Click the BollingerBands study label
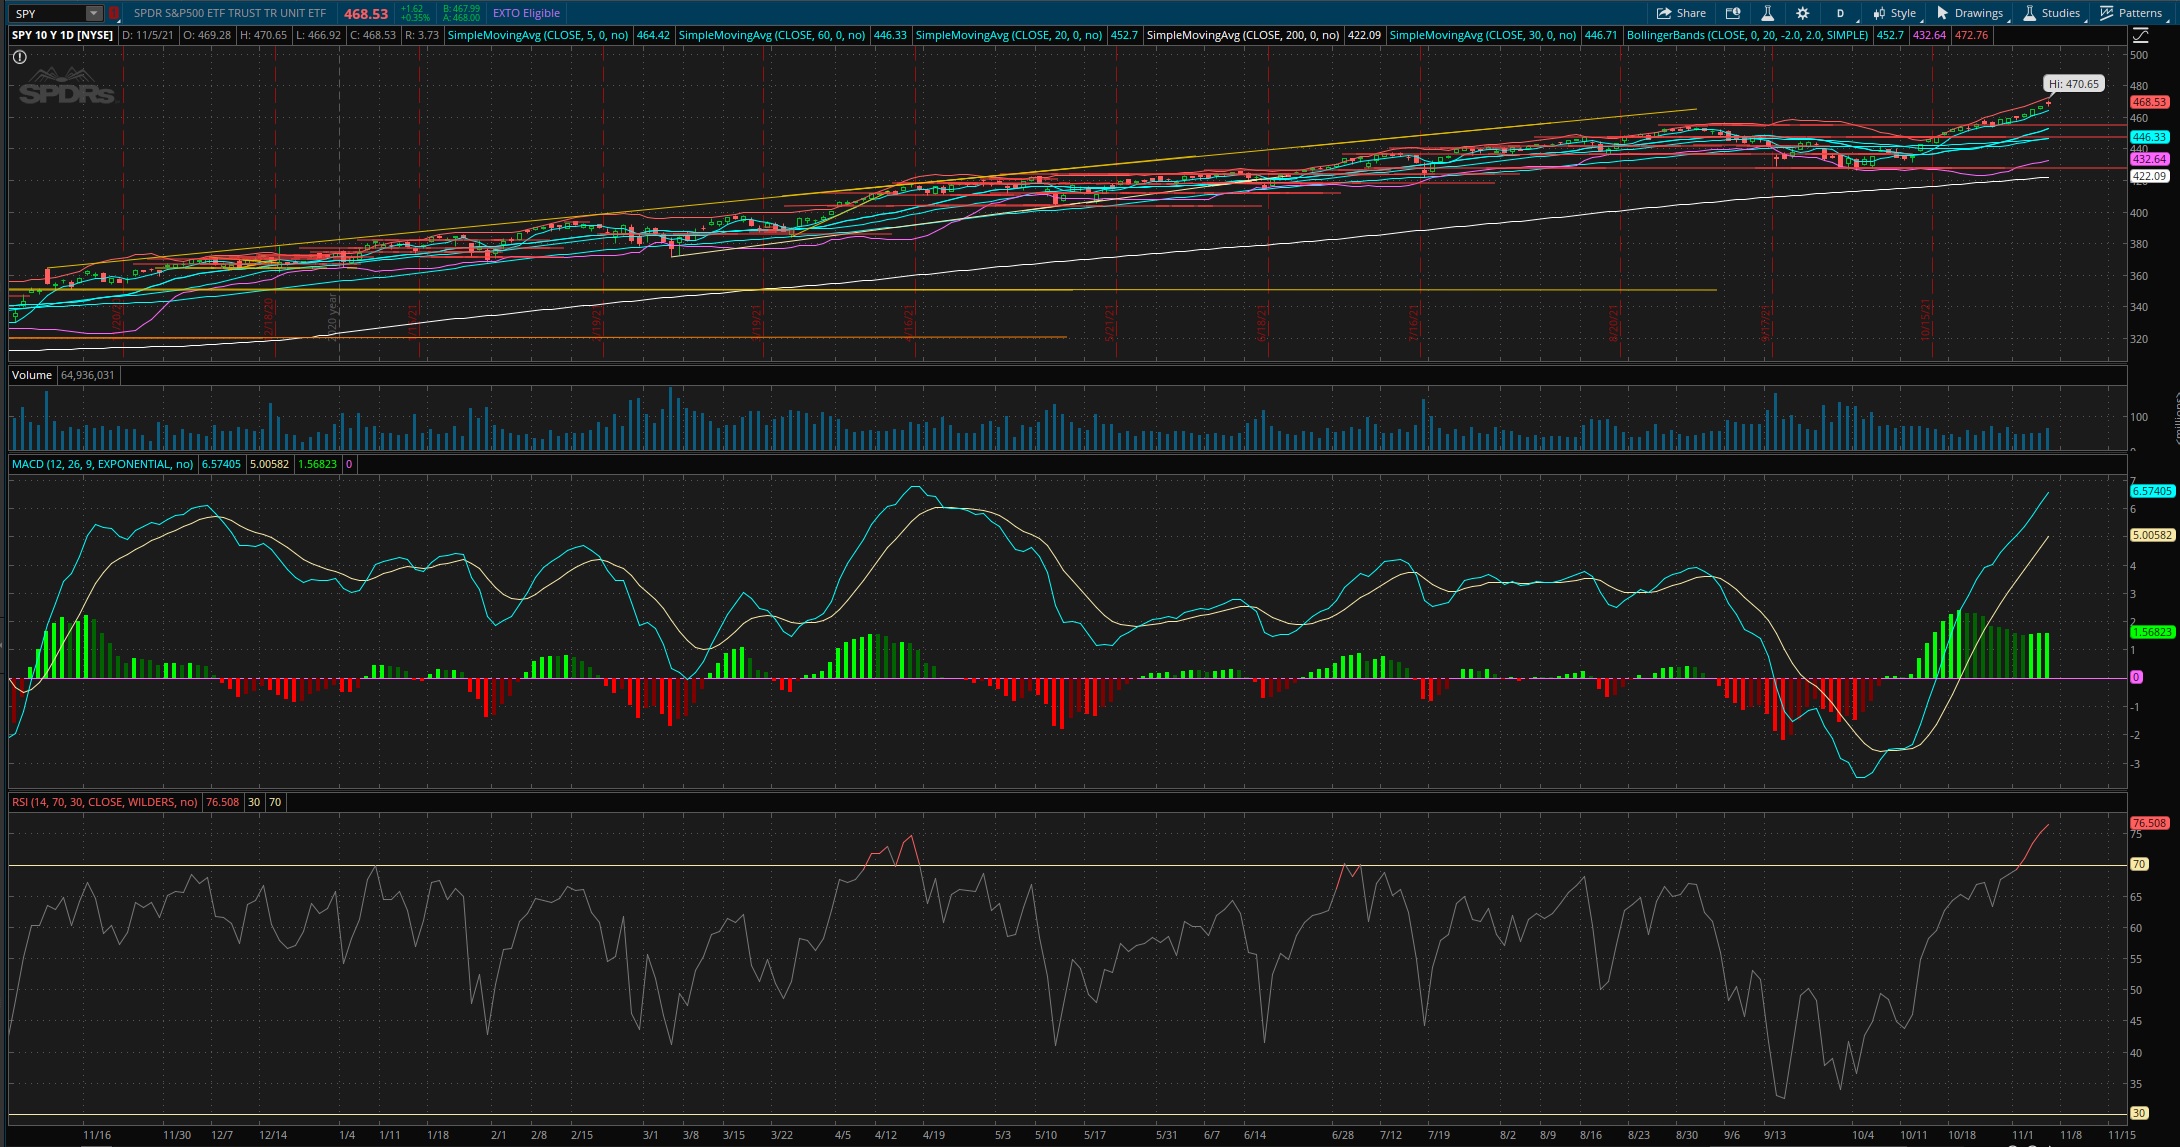 (1747, 35)
